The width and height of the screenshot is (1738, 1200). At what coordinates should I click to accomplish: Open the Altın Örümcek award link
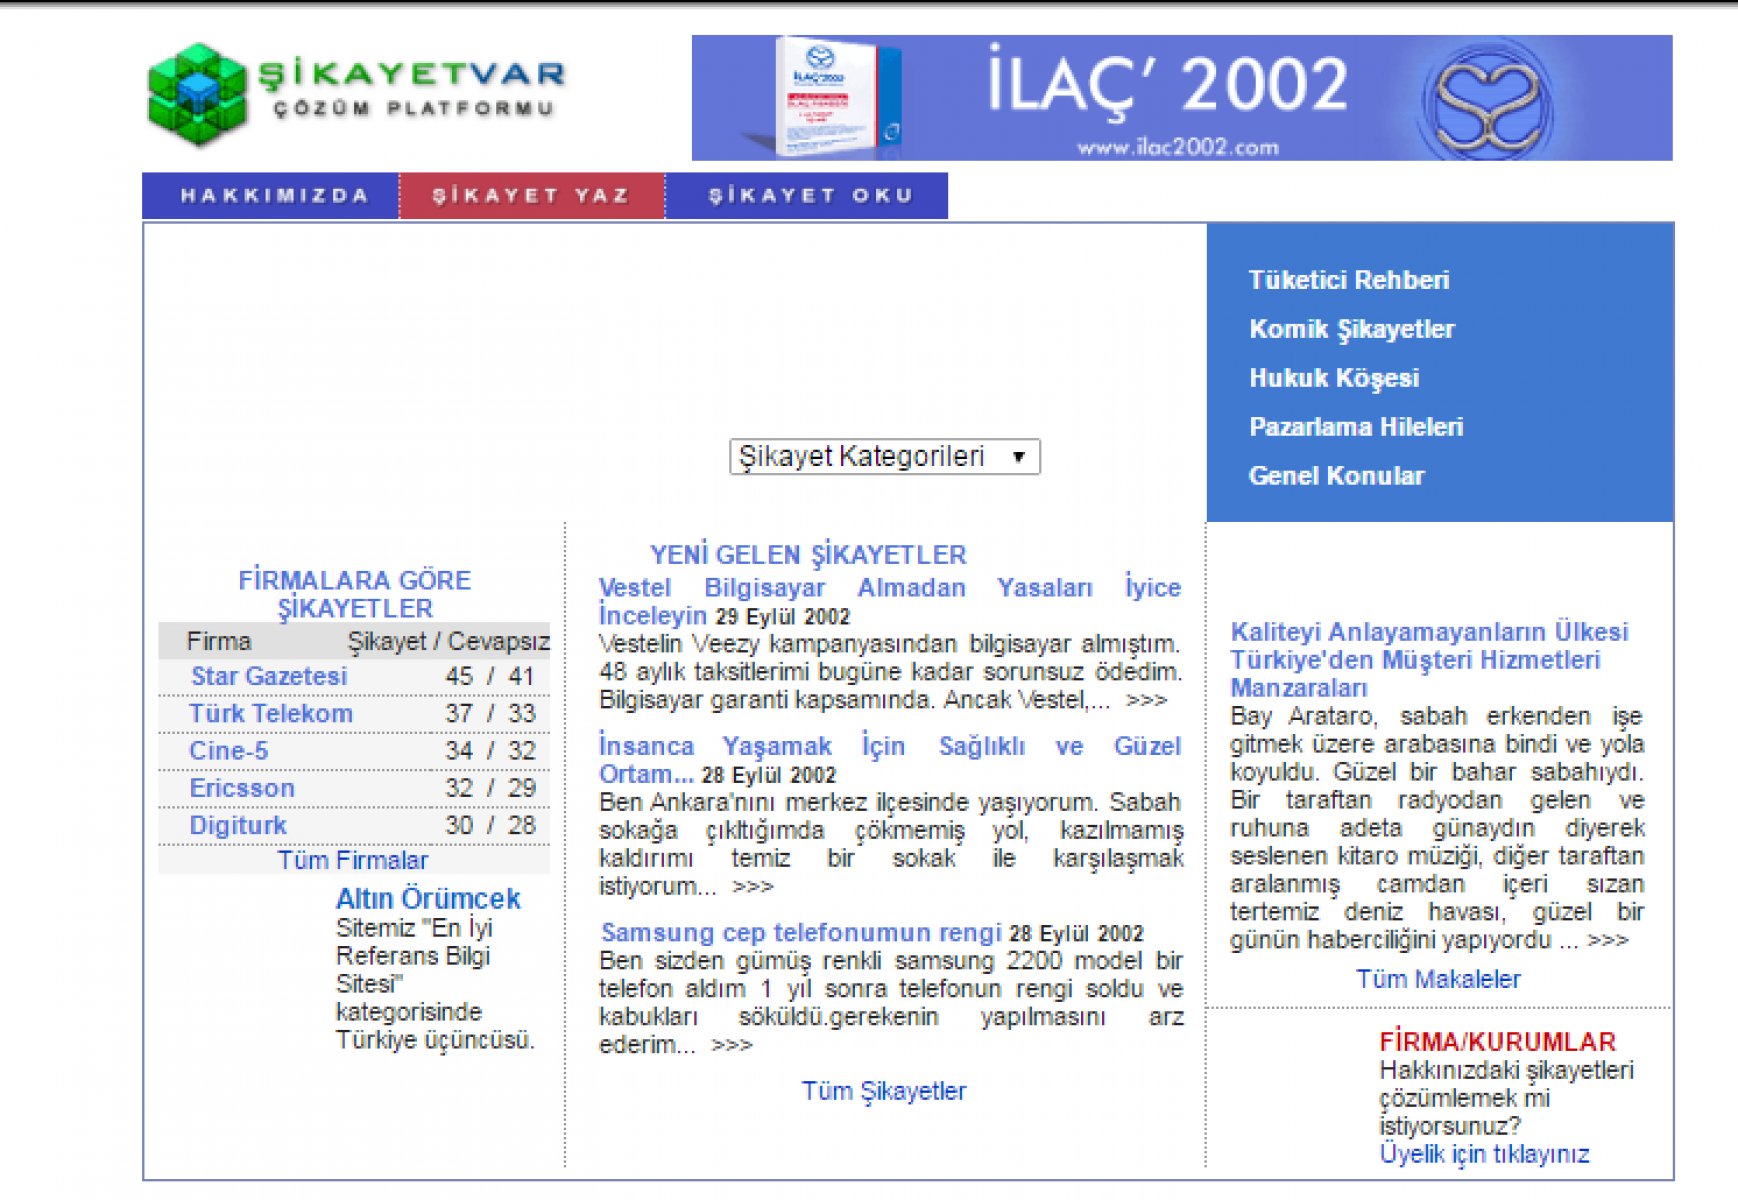tap(427, 899)
